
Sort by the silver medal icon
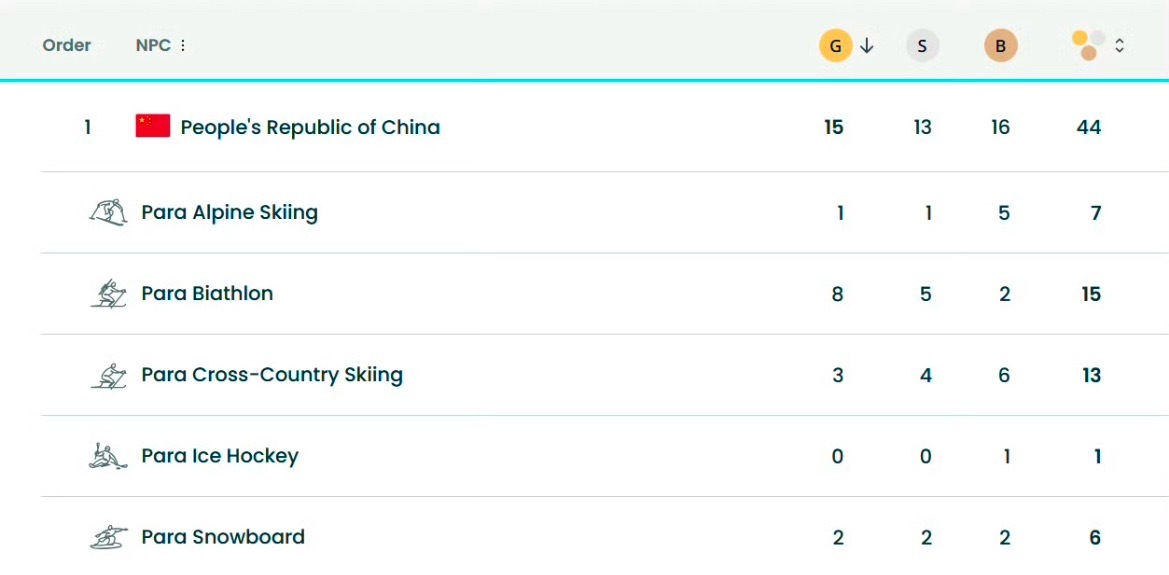(x=922, y=46)
